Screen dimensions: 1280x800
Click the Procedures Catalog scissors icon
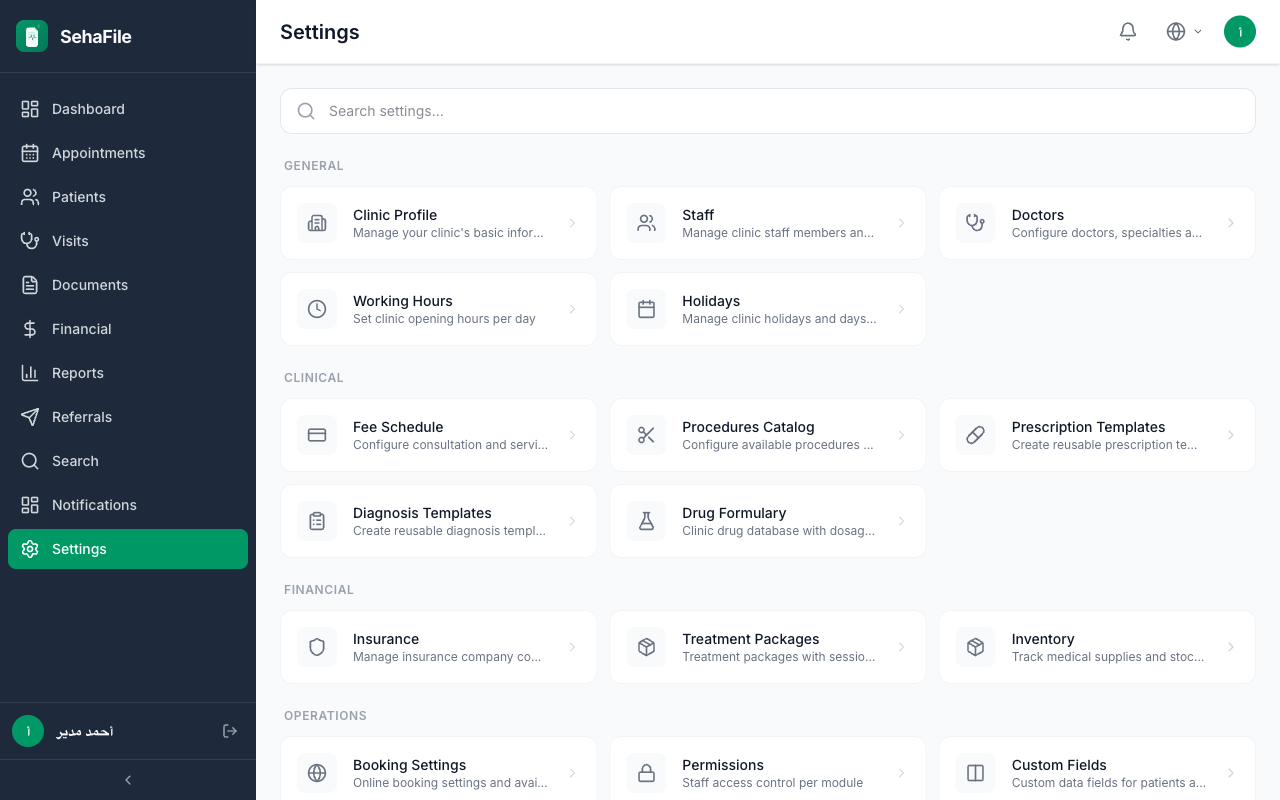click(x=646, y=435)
